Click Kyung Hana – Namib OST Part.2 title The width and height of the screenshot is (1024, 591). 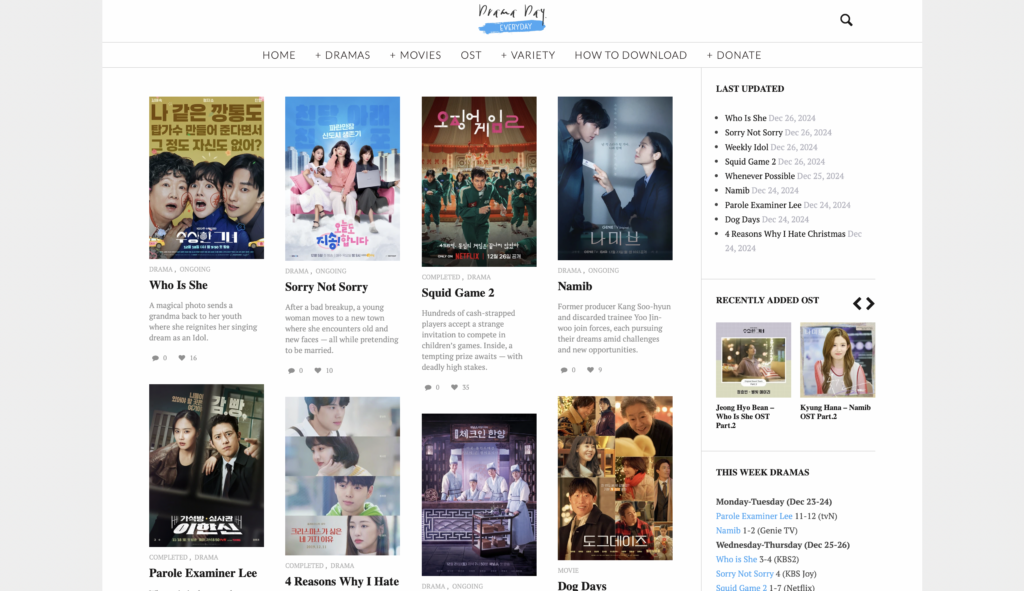835,411
